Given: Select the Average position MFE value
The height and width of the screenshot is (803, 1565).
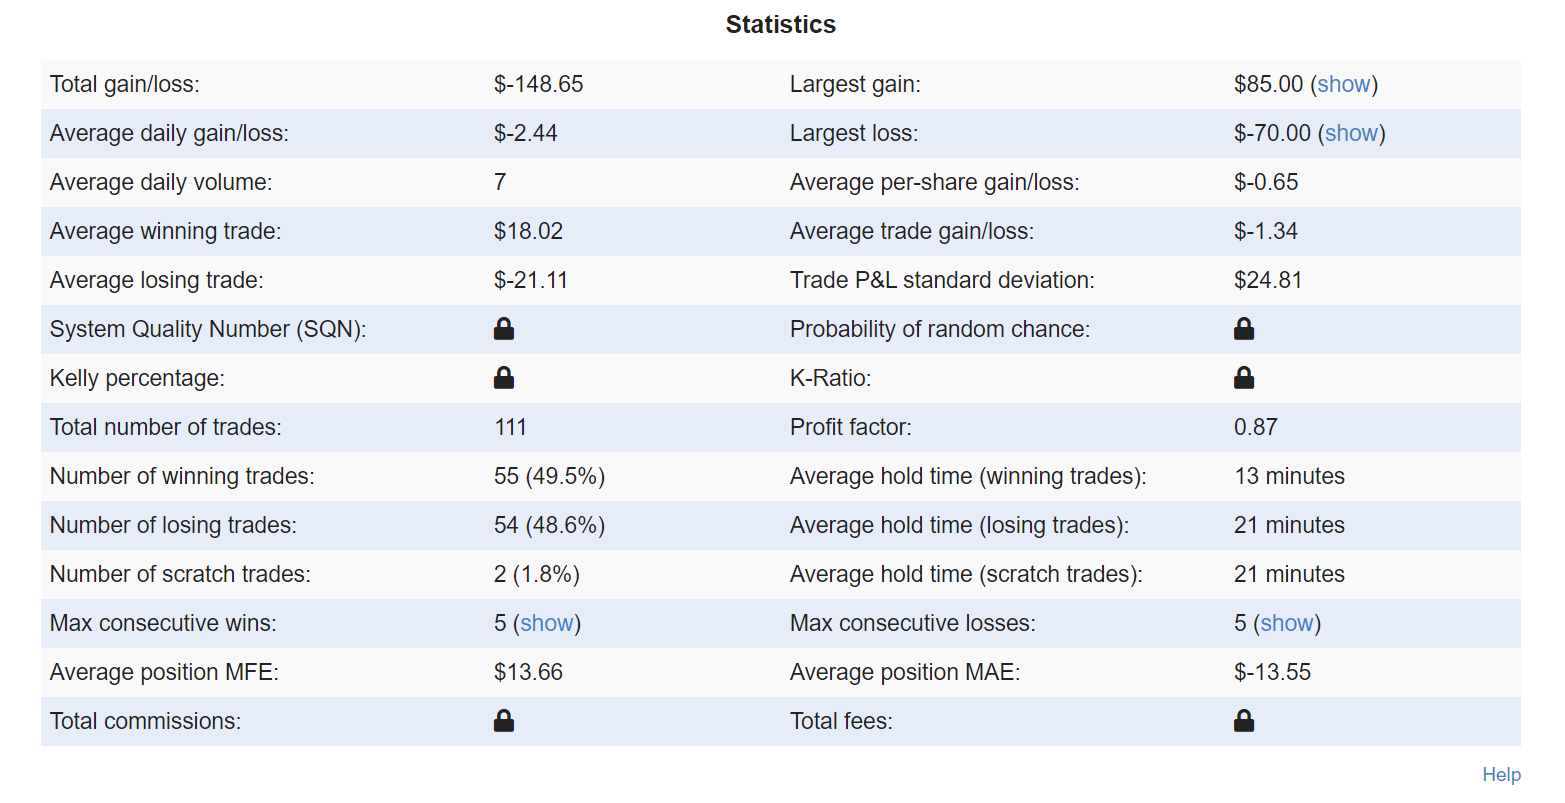Looking at the screenshot, I should [x=529, y=672].
